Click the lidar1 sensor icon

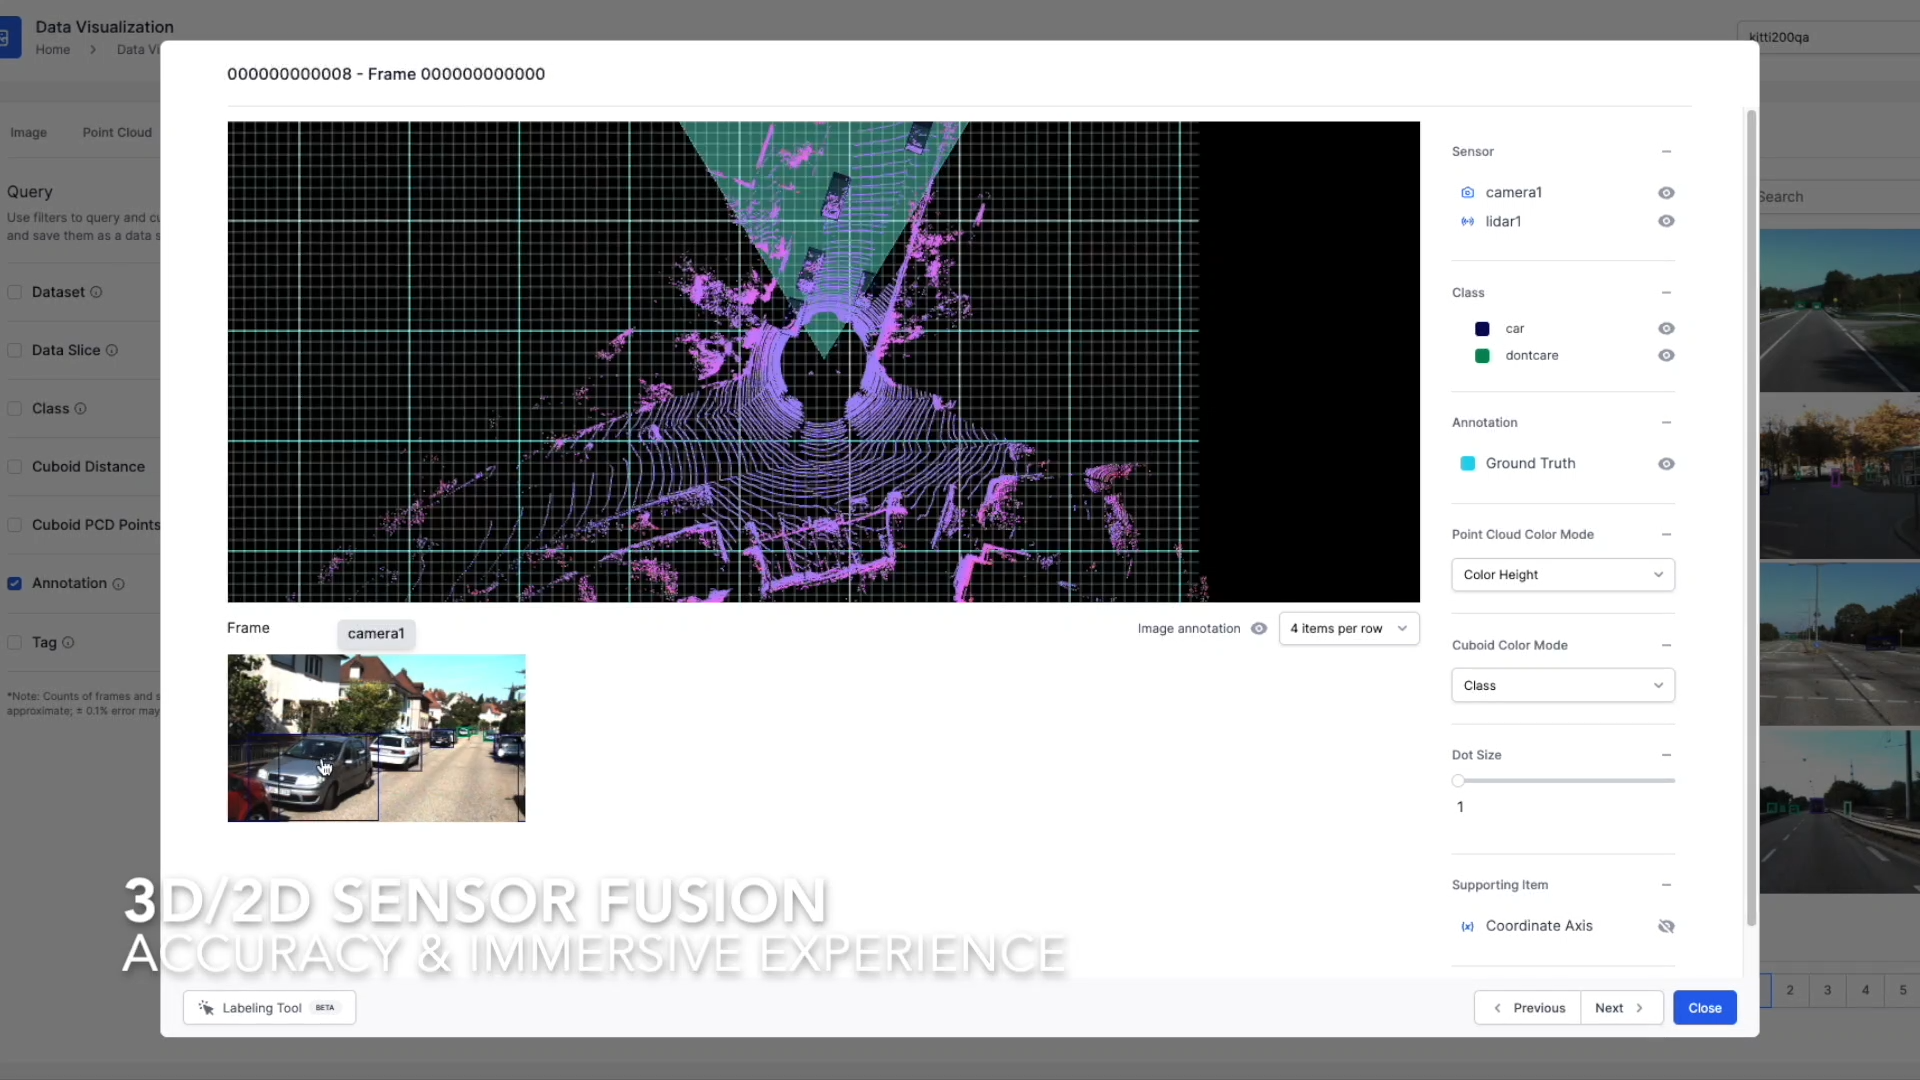tap(1468, 222)
